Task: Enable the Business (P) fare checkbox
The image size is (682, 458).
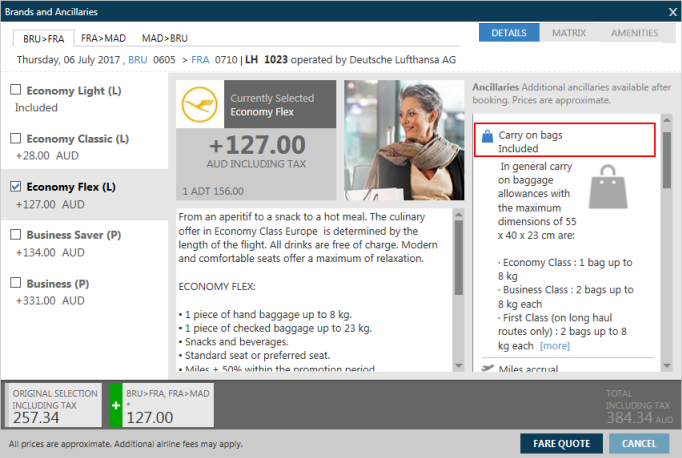Action: [x=15, y=282]
